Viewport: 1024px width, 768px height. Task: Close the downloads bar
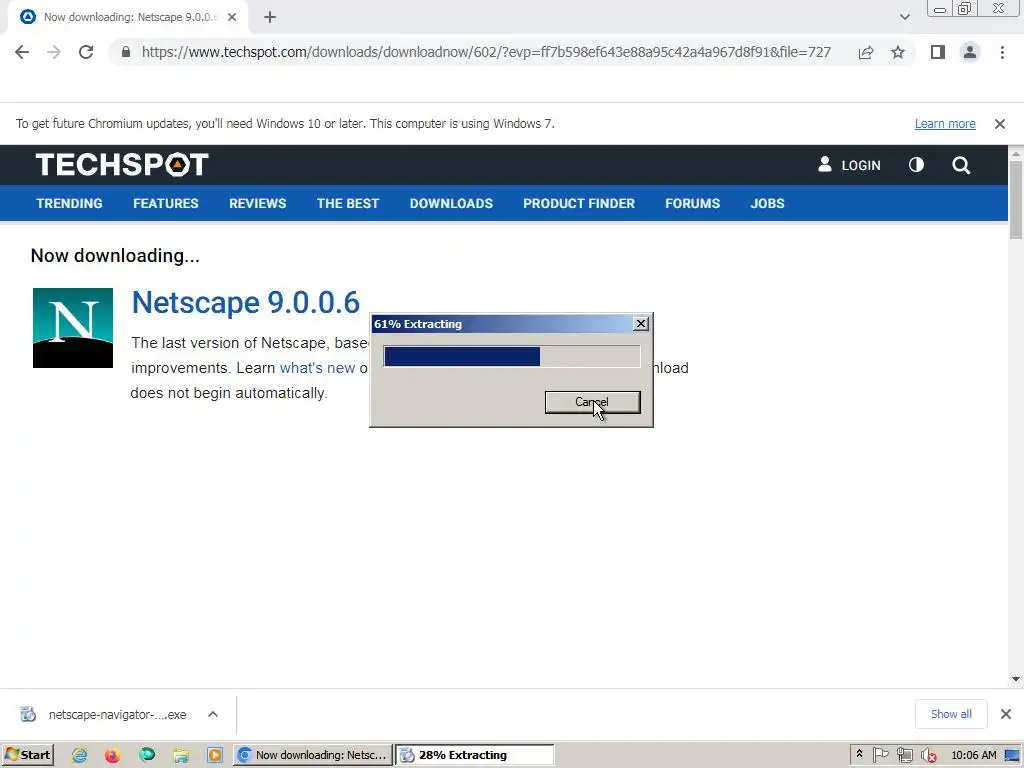[x=1006, y=714]
